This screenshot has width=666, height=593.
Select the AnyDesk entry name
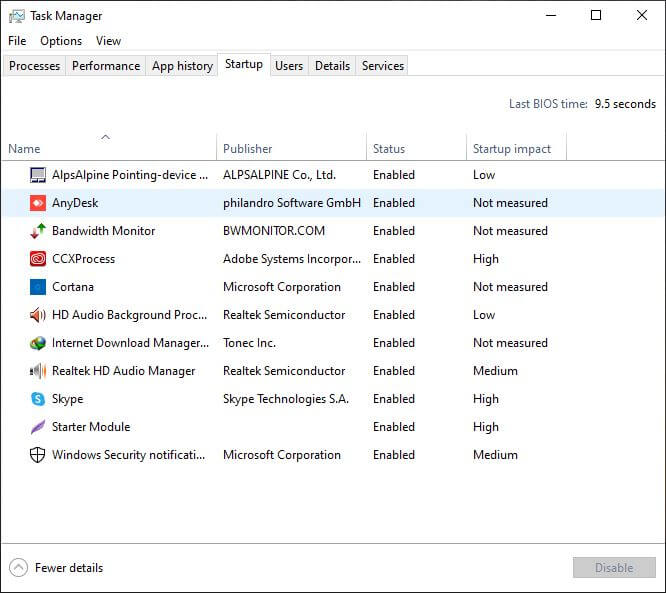pyautogui.click(x=75, y=203)
